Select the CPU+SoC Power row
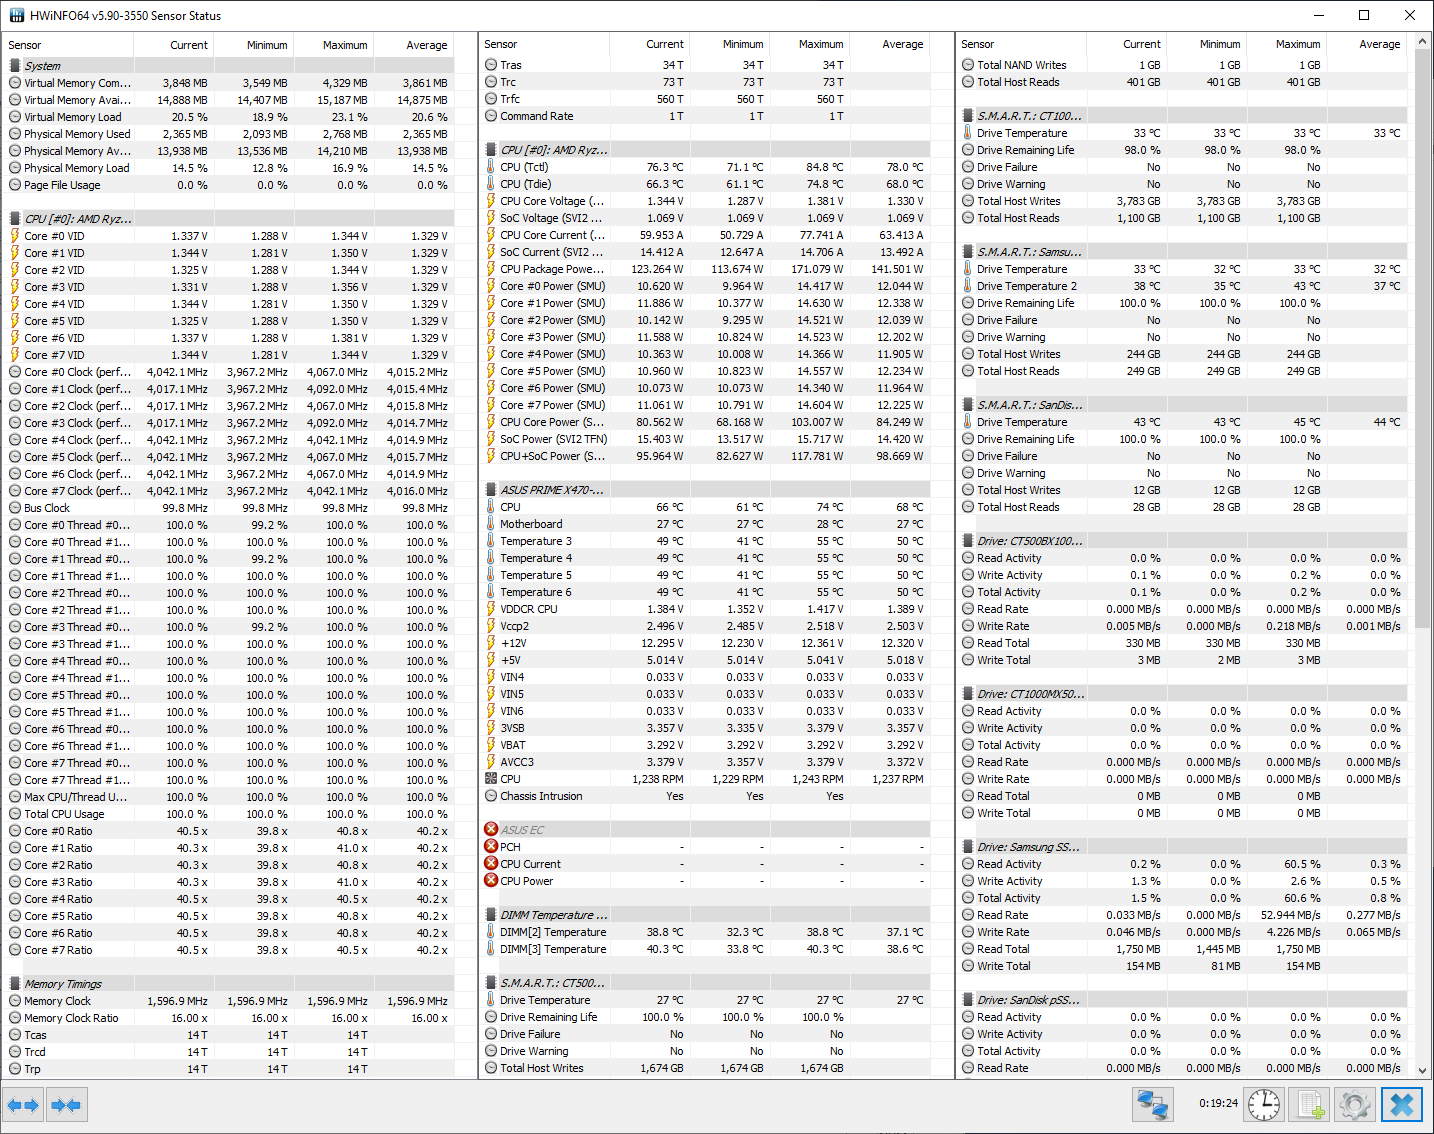 click(705, 455)
